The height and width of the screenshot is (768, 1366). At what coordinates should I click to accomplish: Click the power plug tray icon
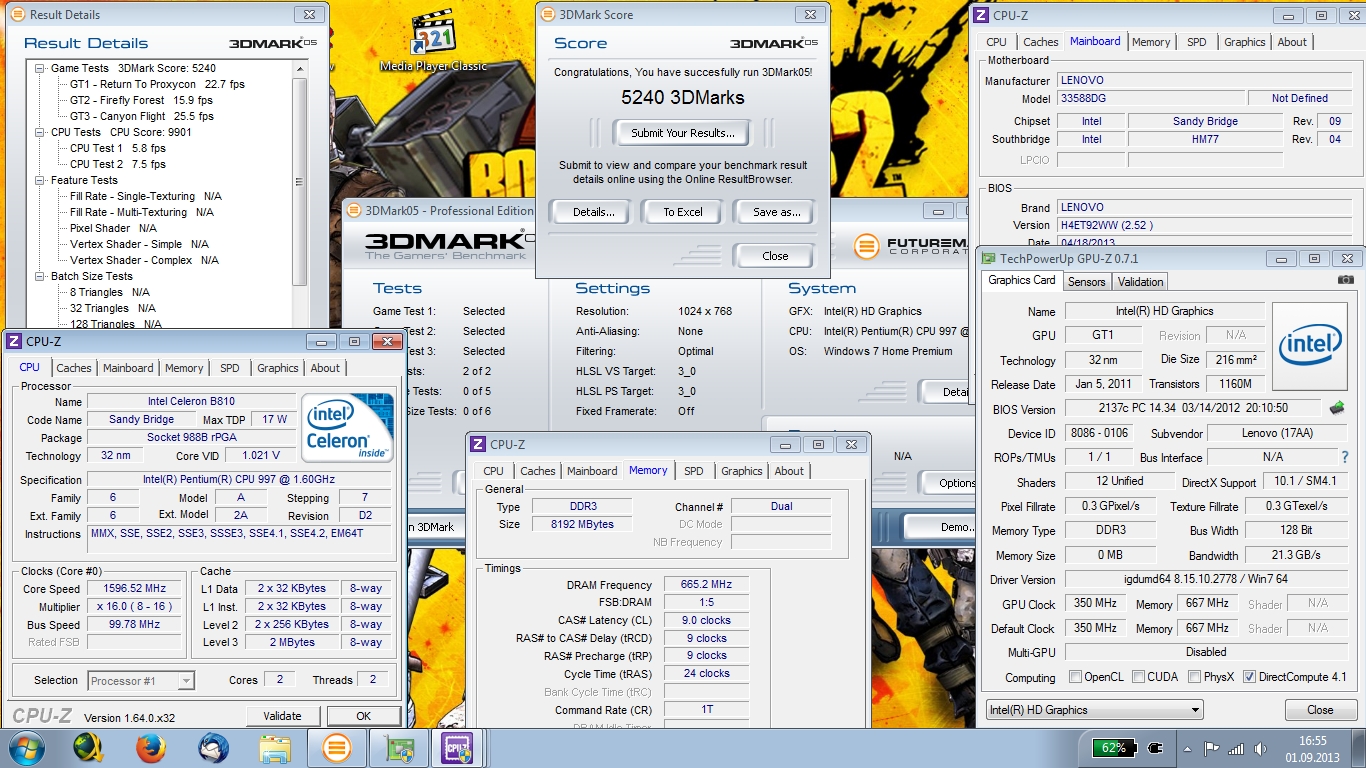coord(1156,748)
